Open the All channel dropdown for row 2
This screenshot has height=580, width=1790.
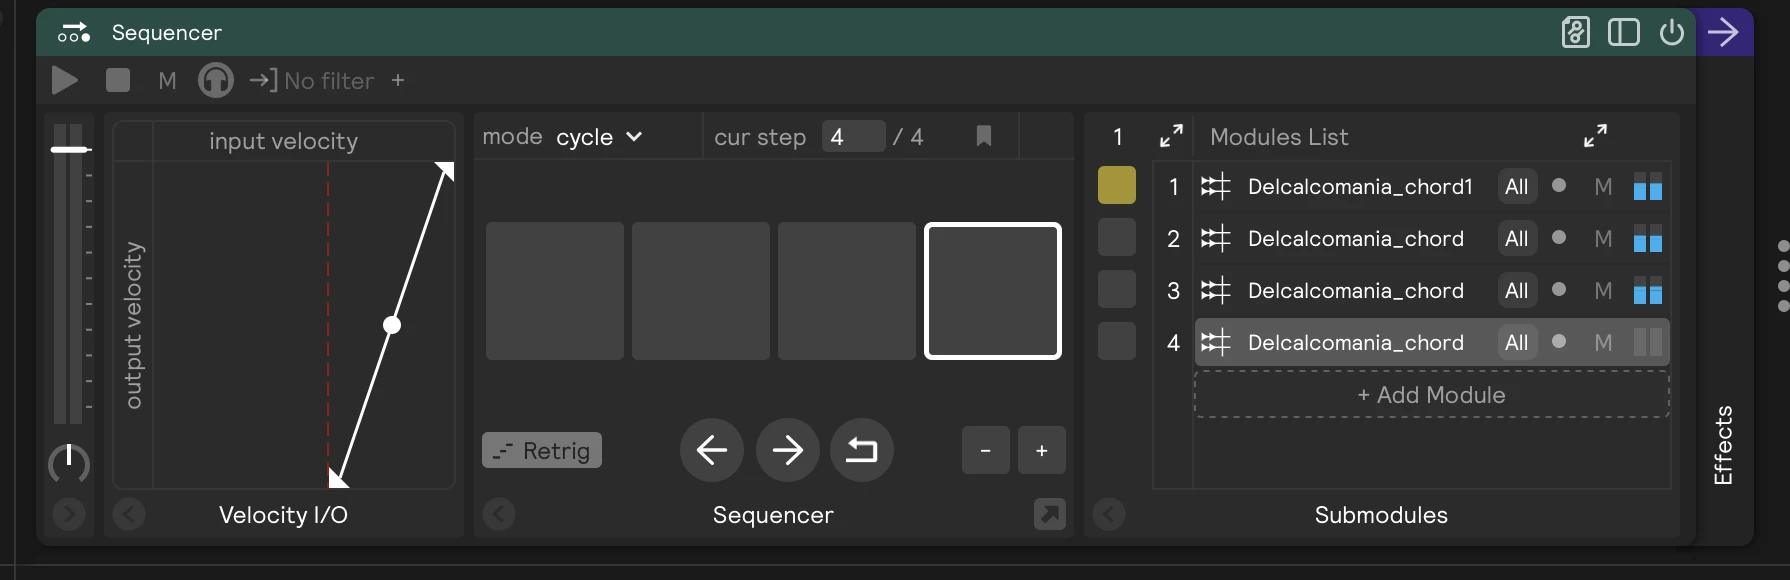pos(1517,239)
